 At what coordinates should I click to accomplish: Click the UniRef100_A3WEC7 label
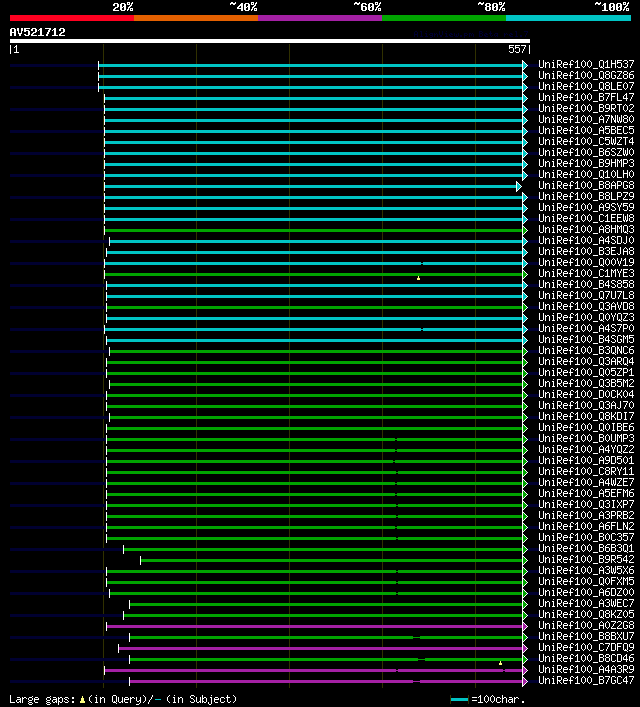coord(586,604)
